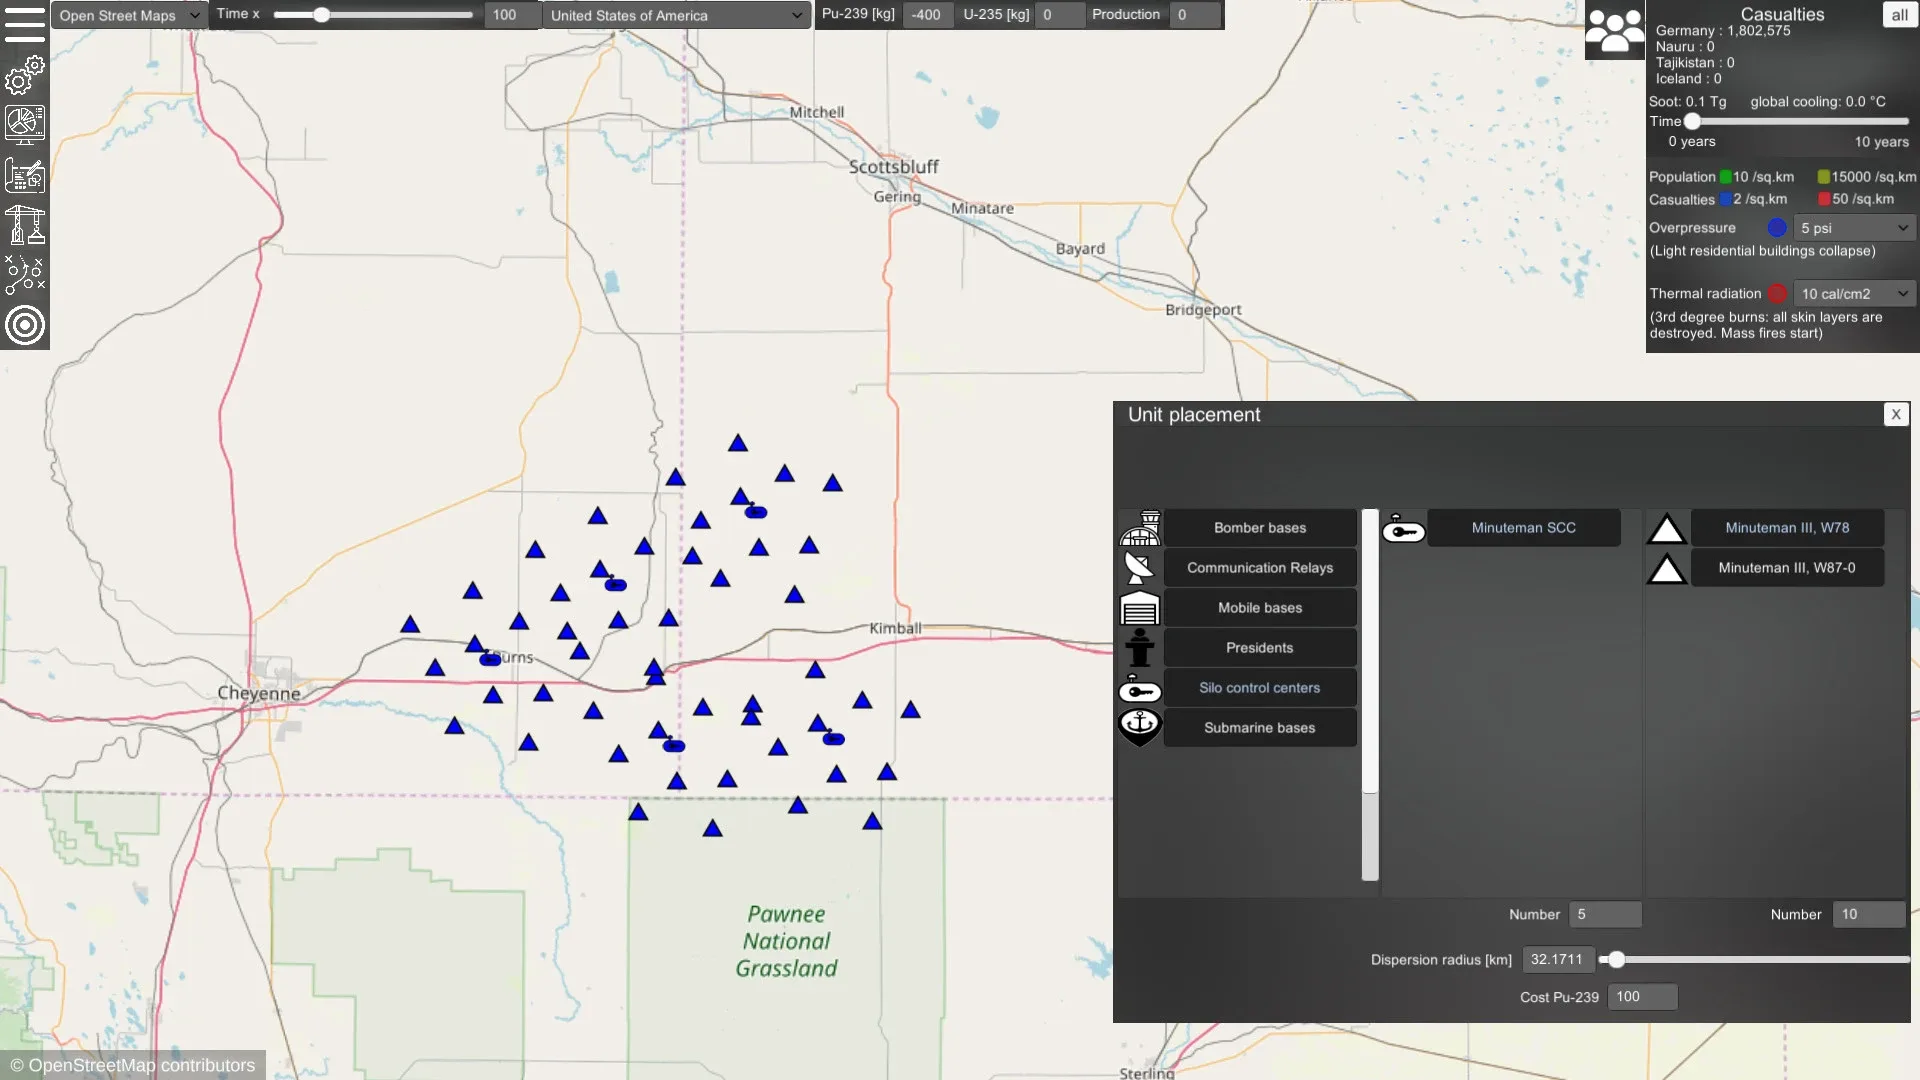Select Submarine bases category
Image resolution: width=1920 pixels, height=1080 pixels.
coord(1259,728)
